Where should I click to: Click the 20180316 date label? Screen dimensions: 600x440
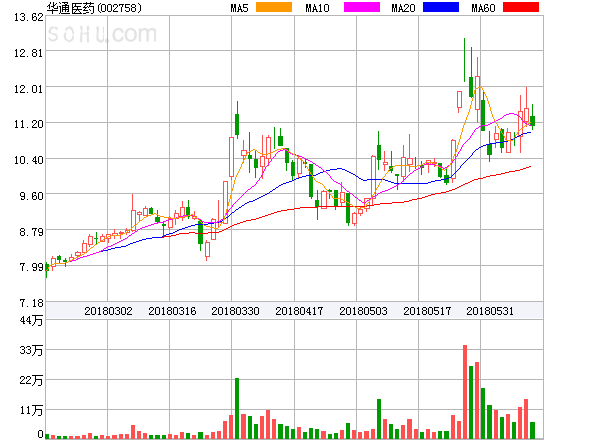pos(172,311)
